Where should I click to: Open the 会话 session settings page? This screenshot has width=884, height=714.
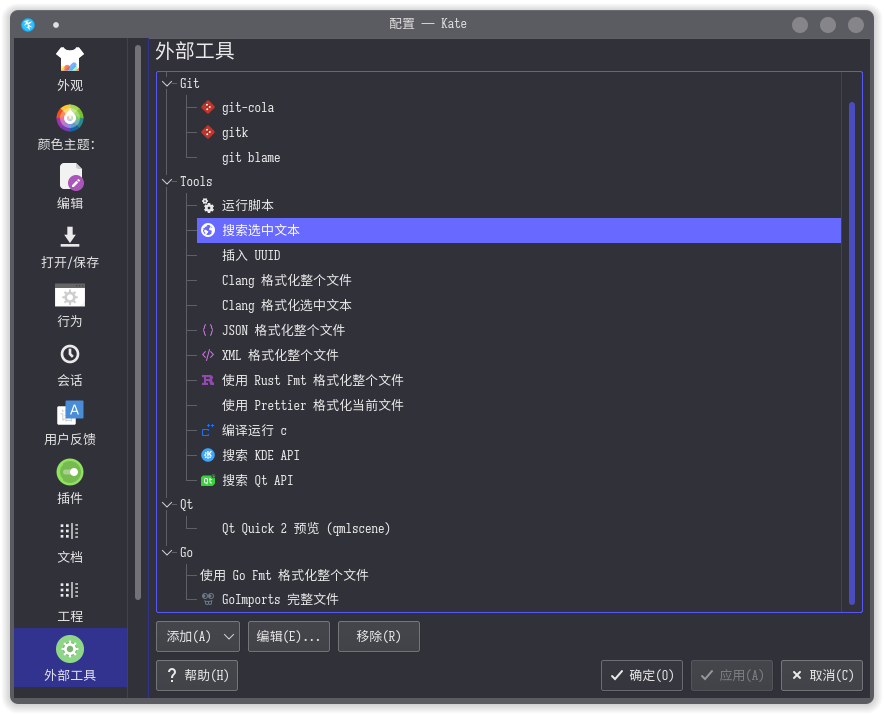coord(70,365)
